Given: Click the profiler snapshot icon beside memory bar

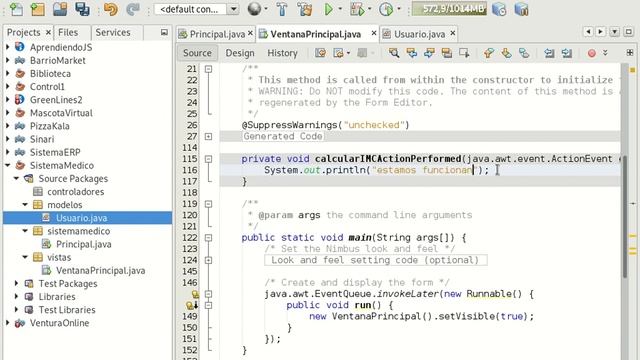Looking at the screenshot, I should click(499, 9).
